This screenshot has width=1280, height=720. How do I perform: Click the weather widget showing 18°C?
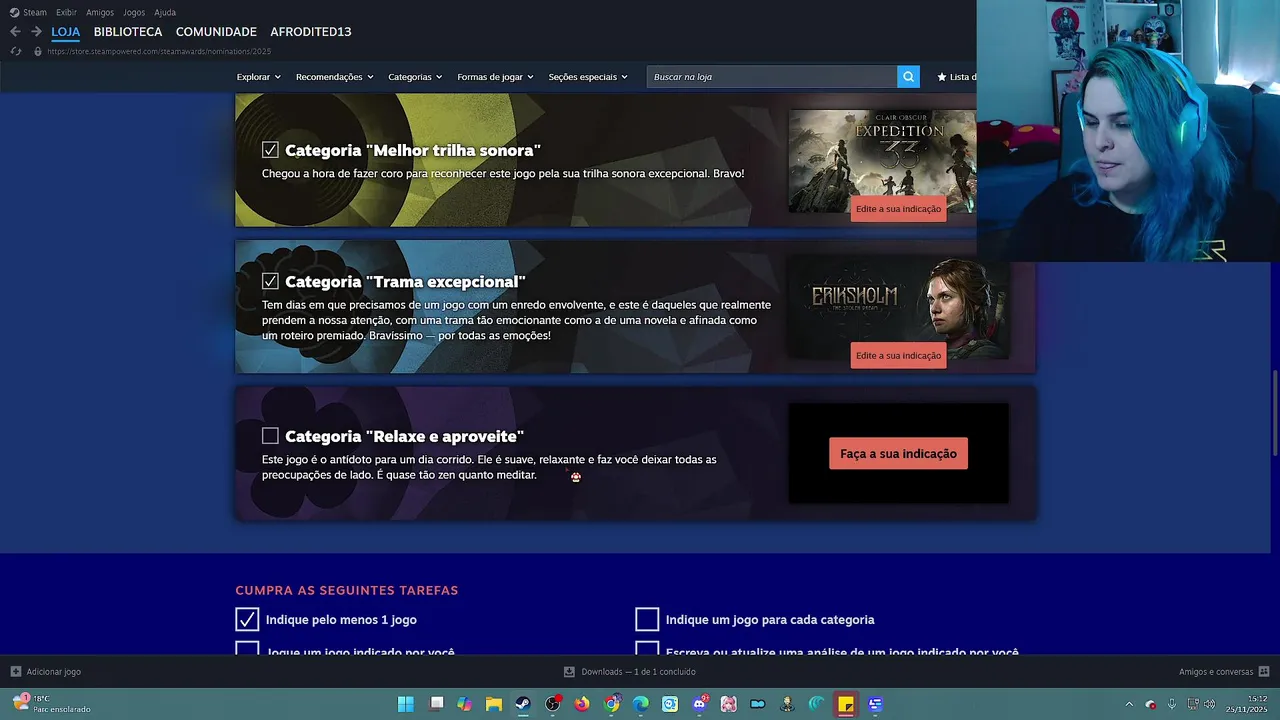(x=52, y=704)
